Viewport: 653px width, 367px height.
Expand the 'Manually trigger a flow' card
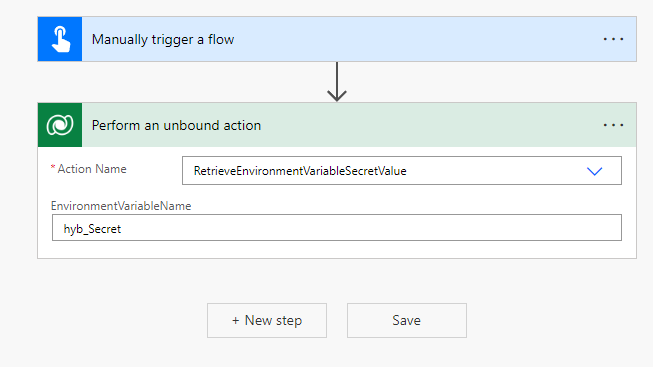click(337, 39)
